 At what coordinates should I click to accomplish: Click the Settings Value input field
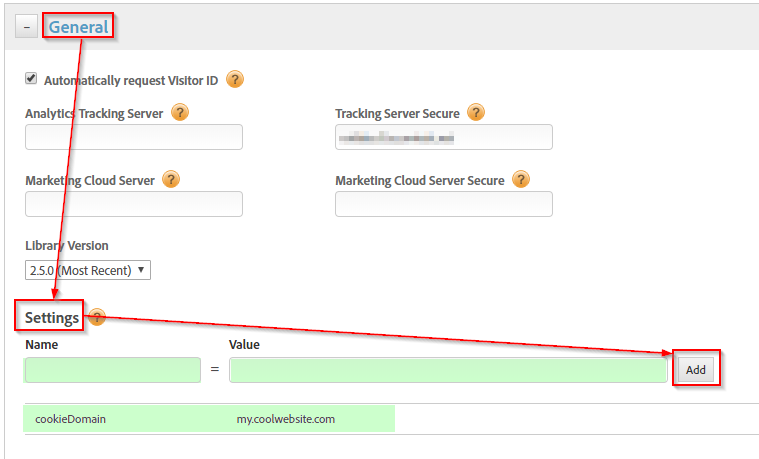tap(448, 370)
